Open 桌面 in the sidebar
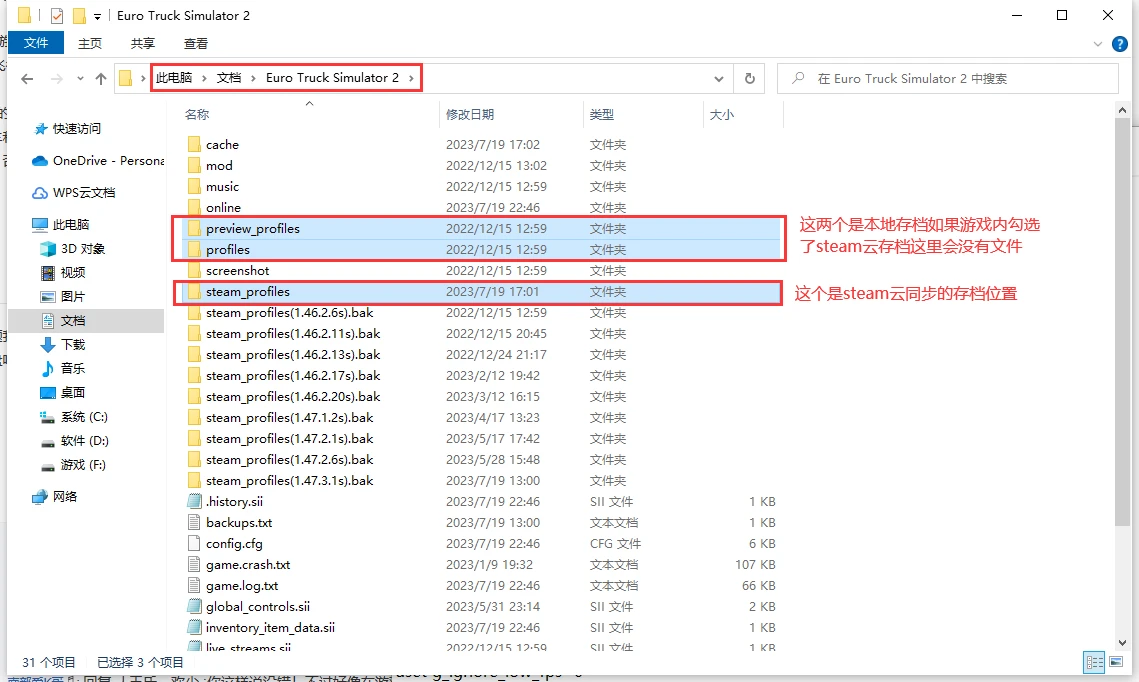The width and height of the screenshot is (1139, 682). click(62, 392)
